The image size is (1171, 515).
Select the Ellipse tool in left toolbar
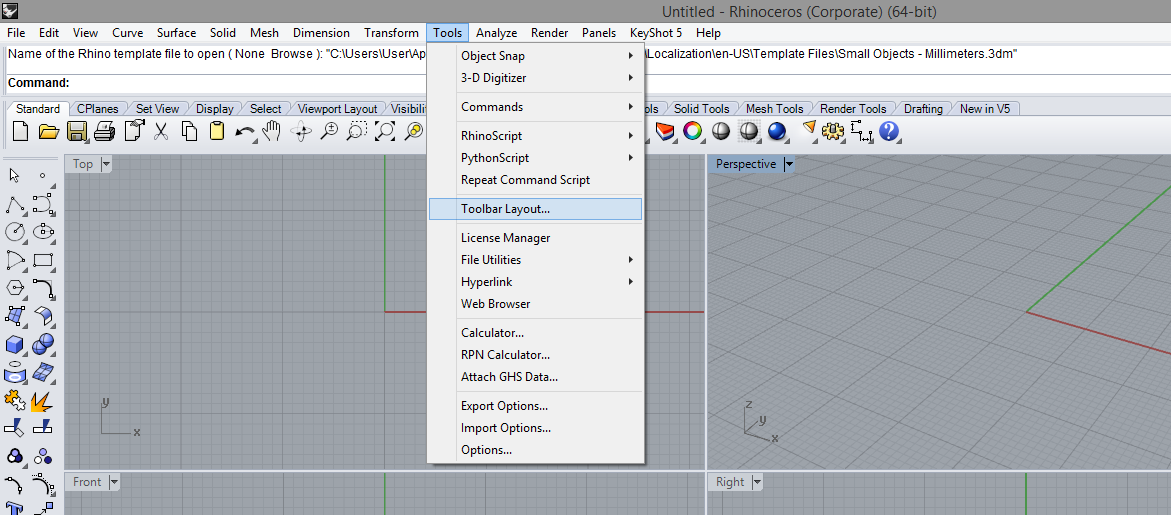43,231
